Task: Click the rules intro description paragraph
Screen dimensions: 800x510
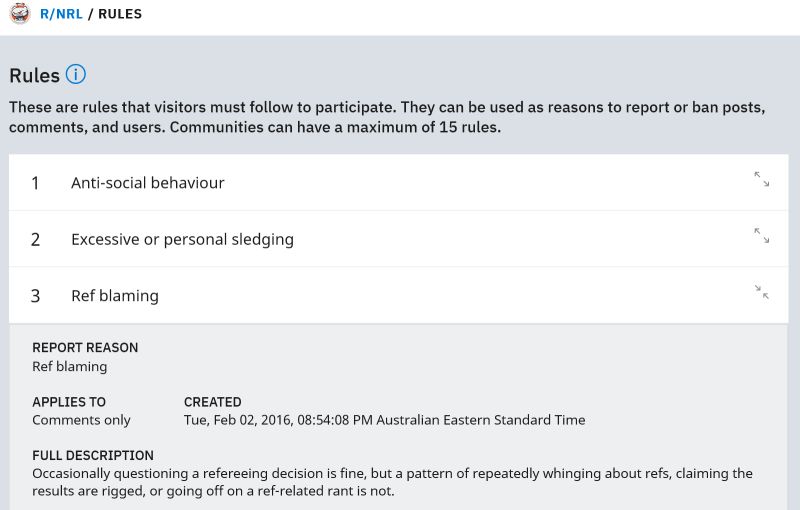Action: point(387,117)
